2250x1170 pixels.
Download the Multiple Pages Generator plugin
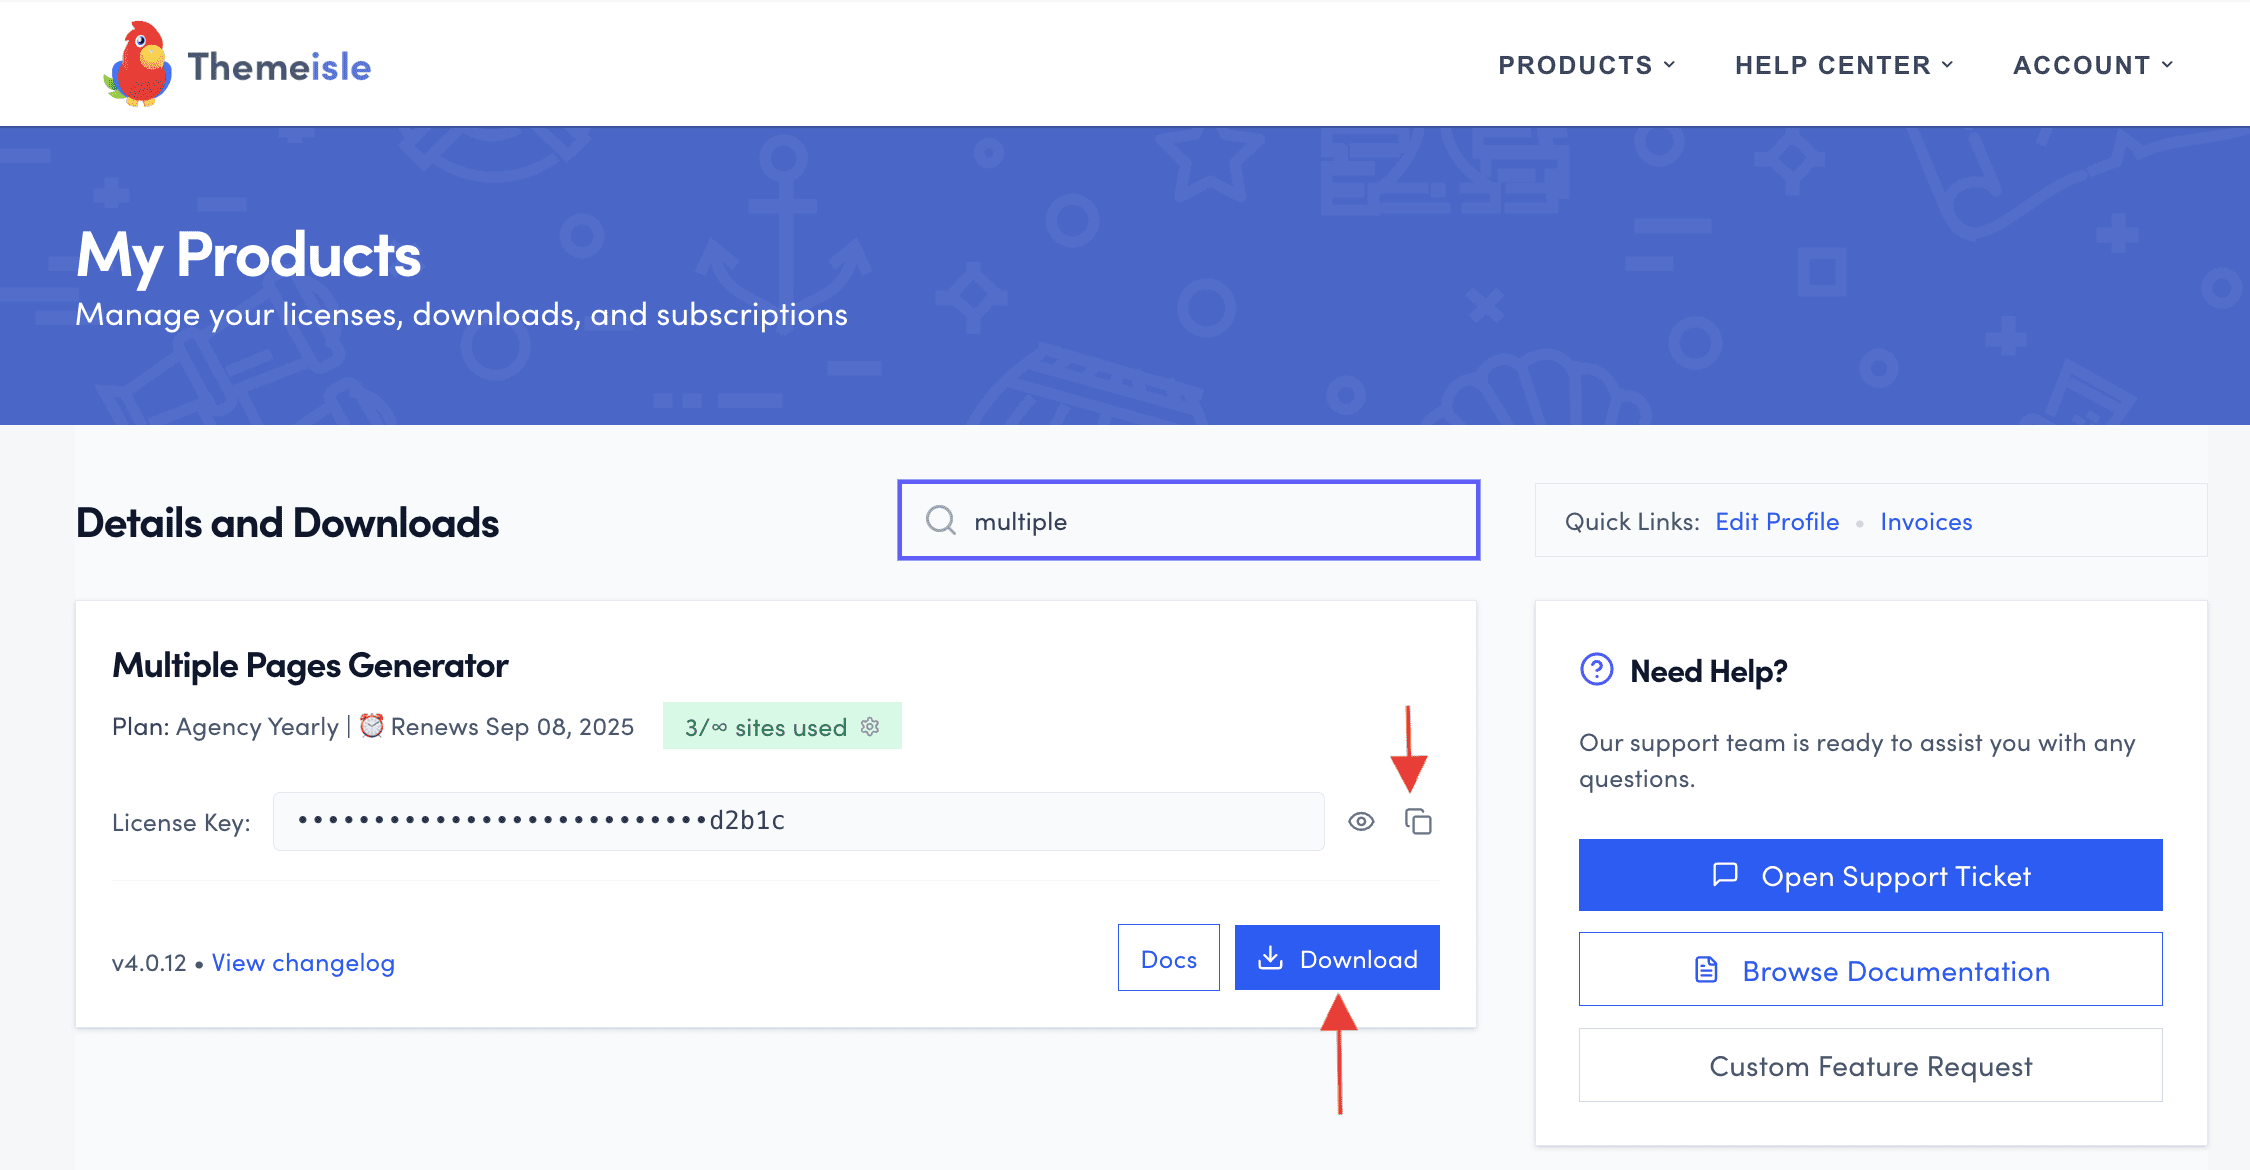click(x=1337, y=958)
